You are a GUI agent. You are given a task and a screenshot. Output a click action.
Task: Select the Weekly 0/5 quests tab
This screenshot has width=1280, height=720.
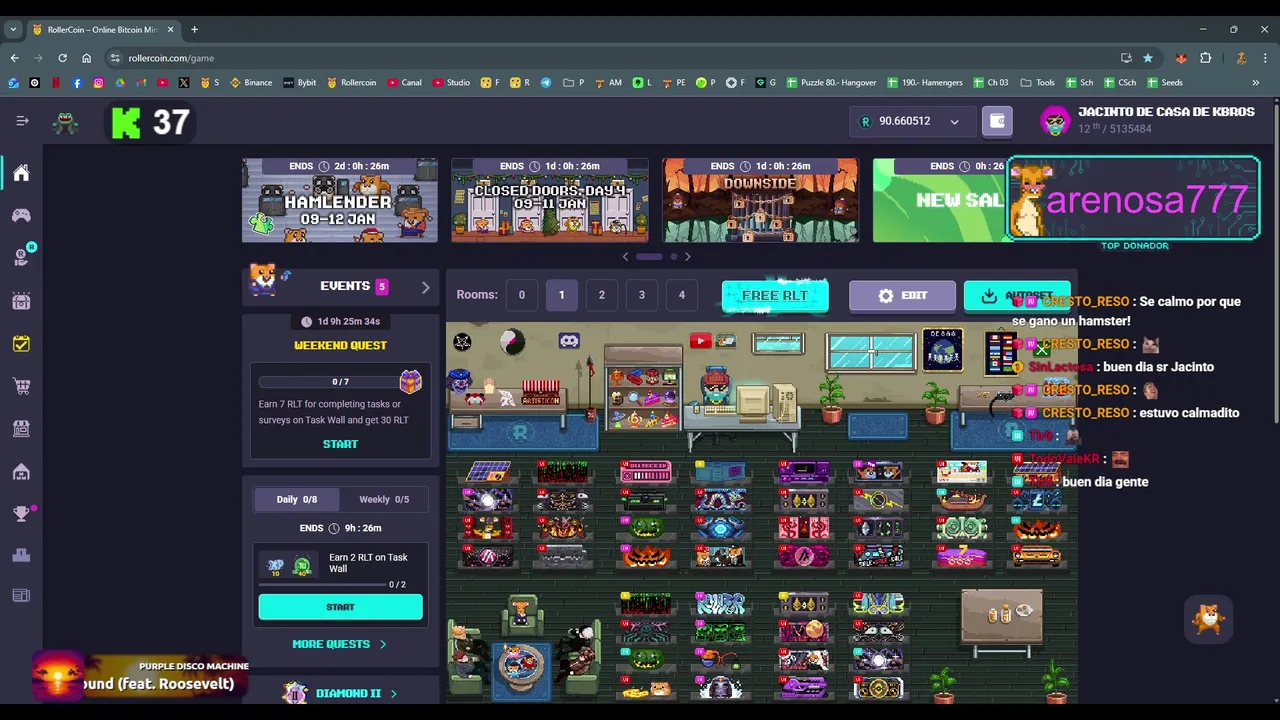(x=384, y=499)
